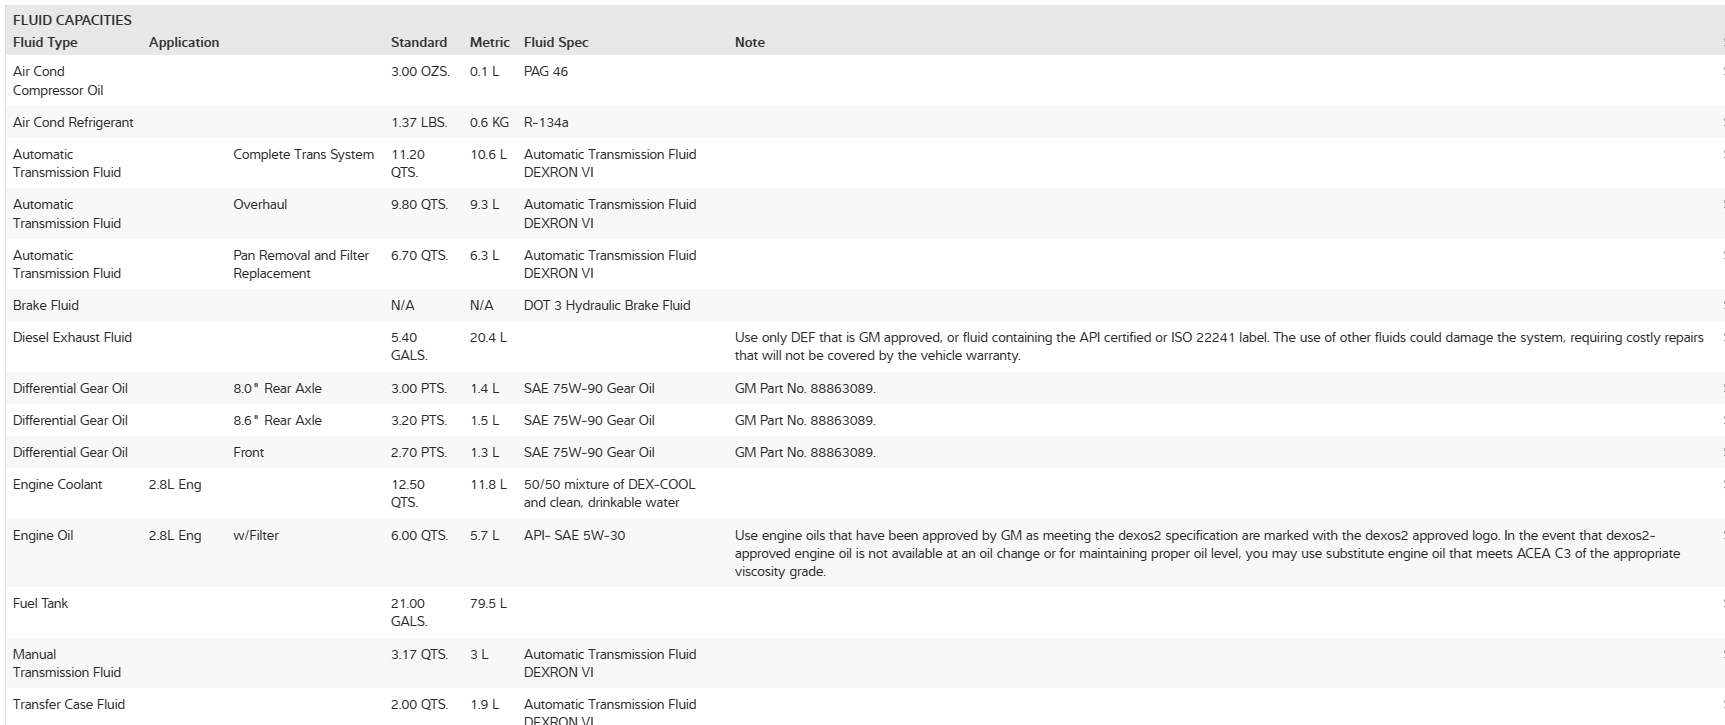
Task: Select the Fuel Tank row label
Action: coord(40,603)
